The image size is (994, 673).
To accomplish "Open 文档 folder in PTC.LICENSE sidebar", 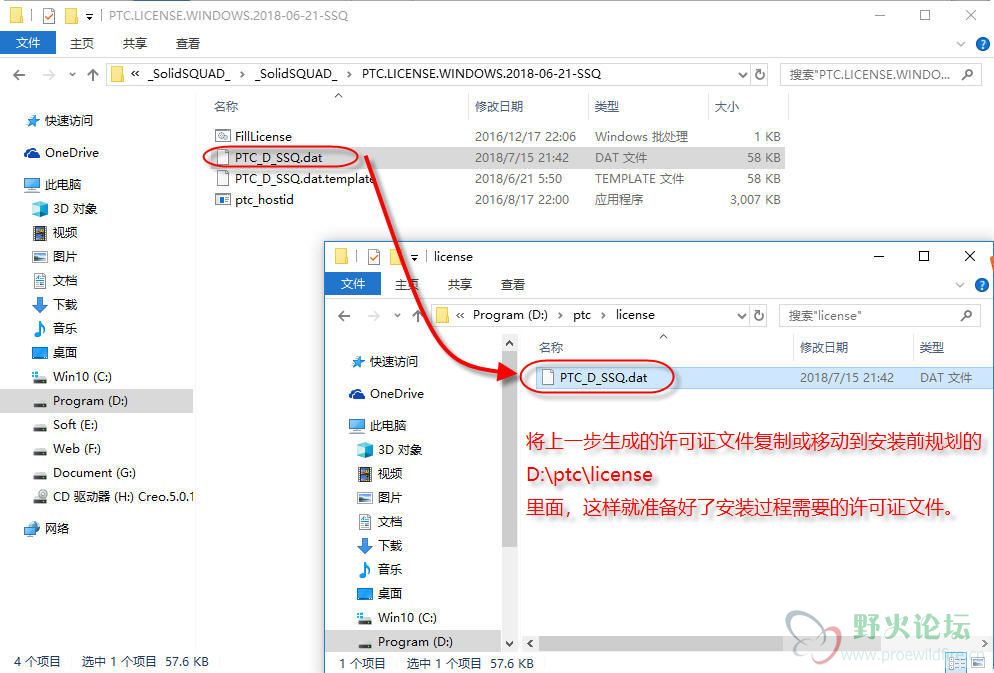I will [x=56, y=281].
